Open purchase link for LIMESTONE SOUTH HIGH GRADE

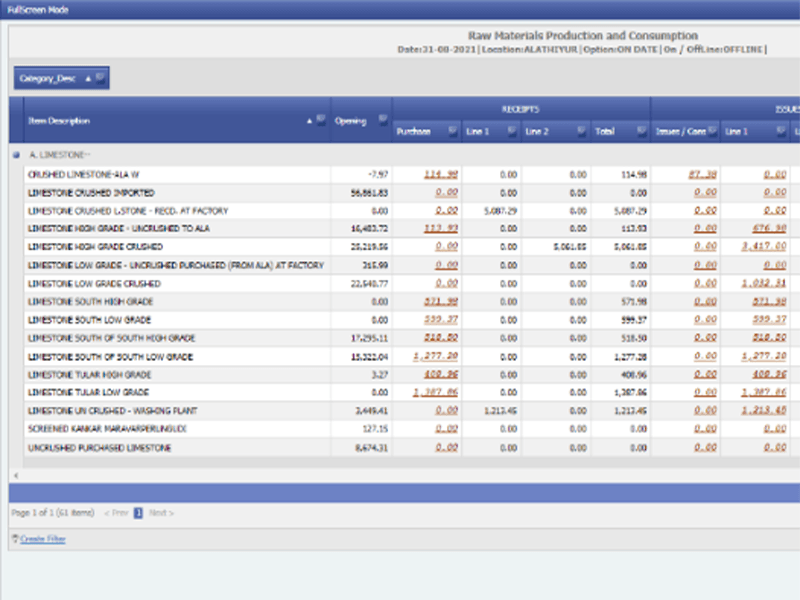[441, 302]
